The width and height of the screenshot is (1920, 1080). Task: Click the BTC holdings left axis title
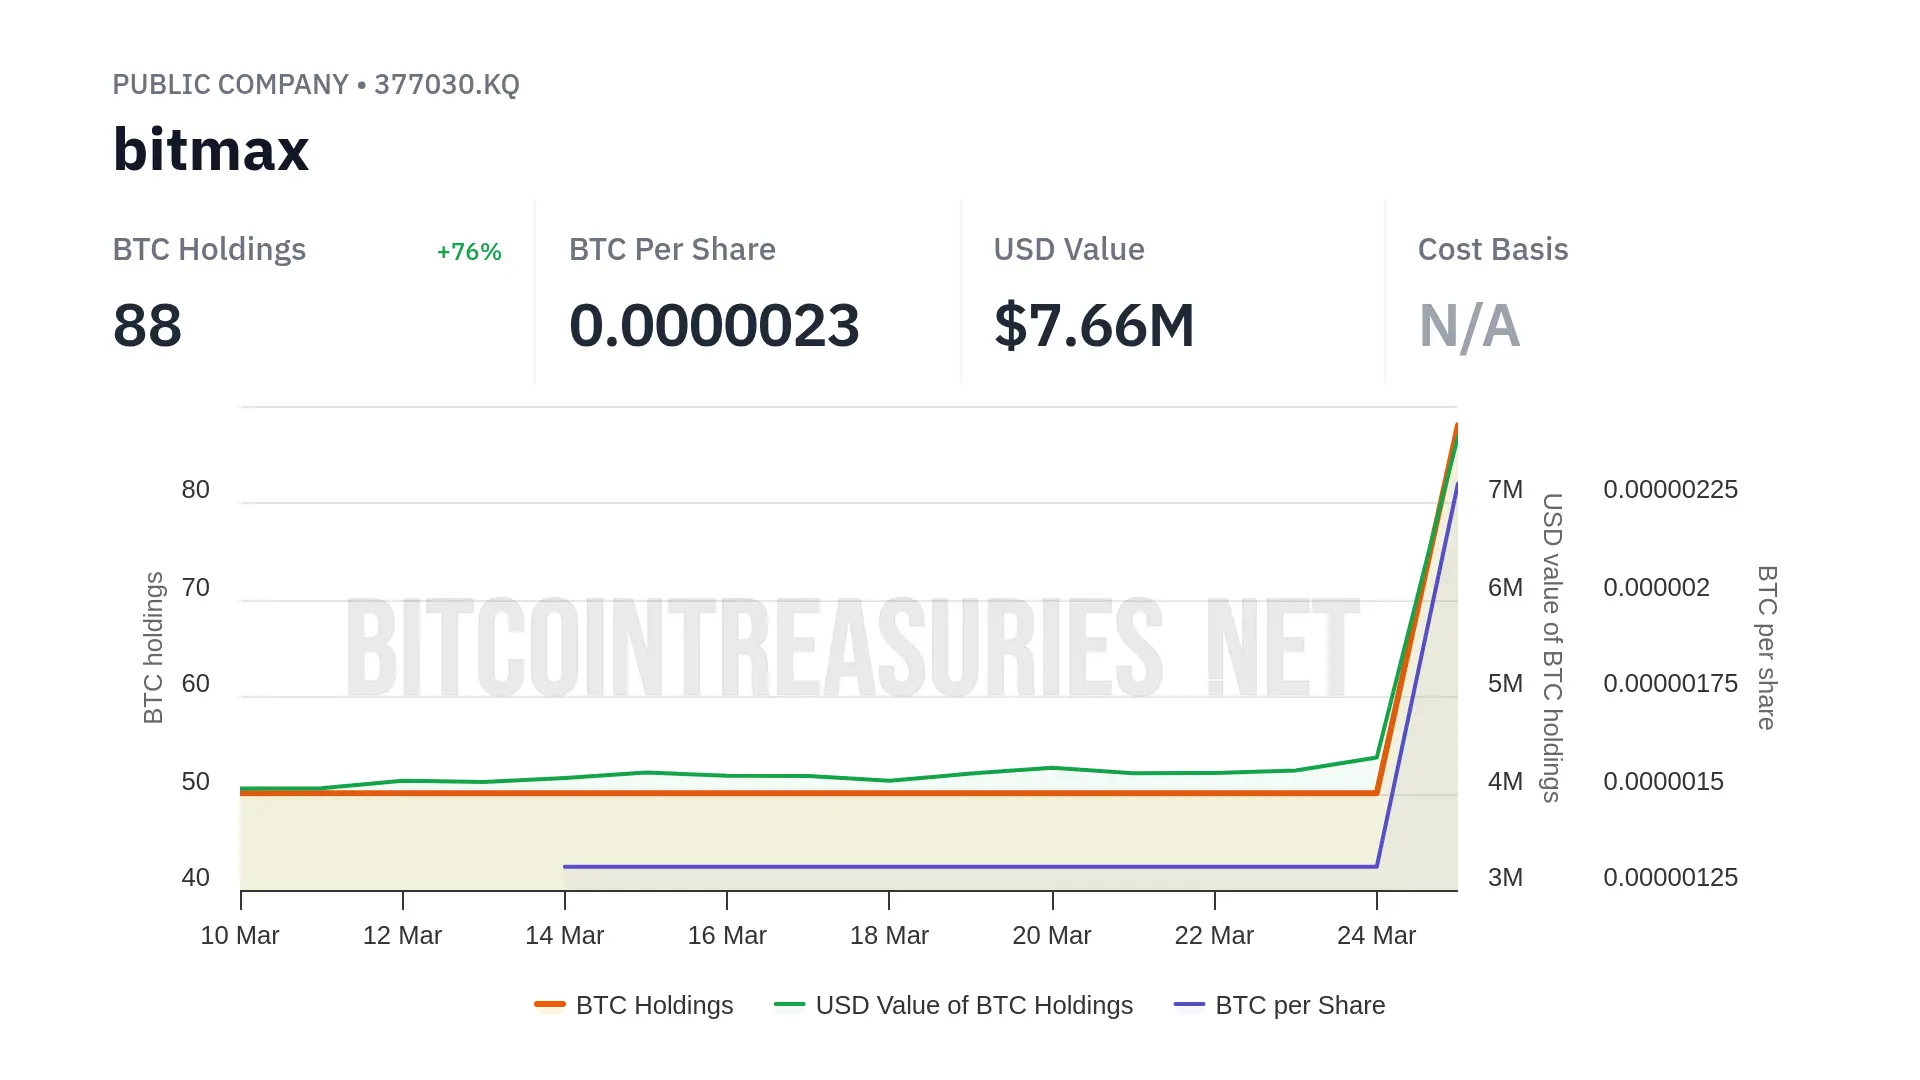pos(153,647)
